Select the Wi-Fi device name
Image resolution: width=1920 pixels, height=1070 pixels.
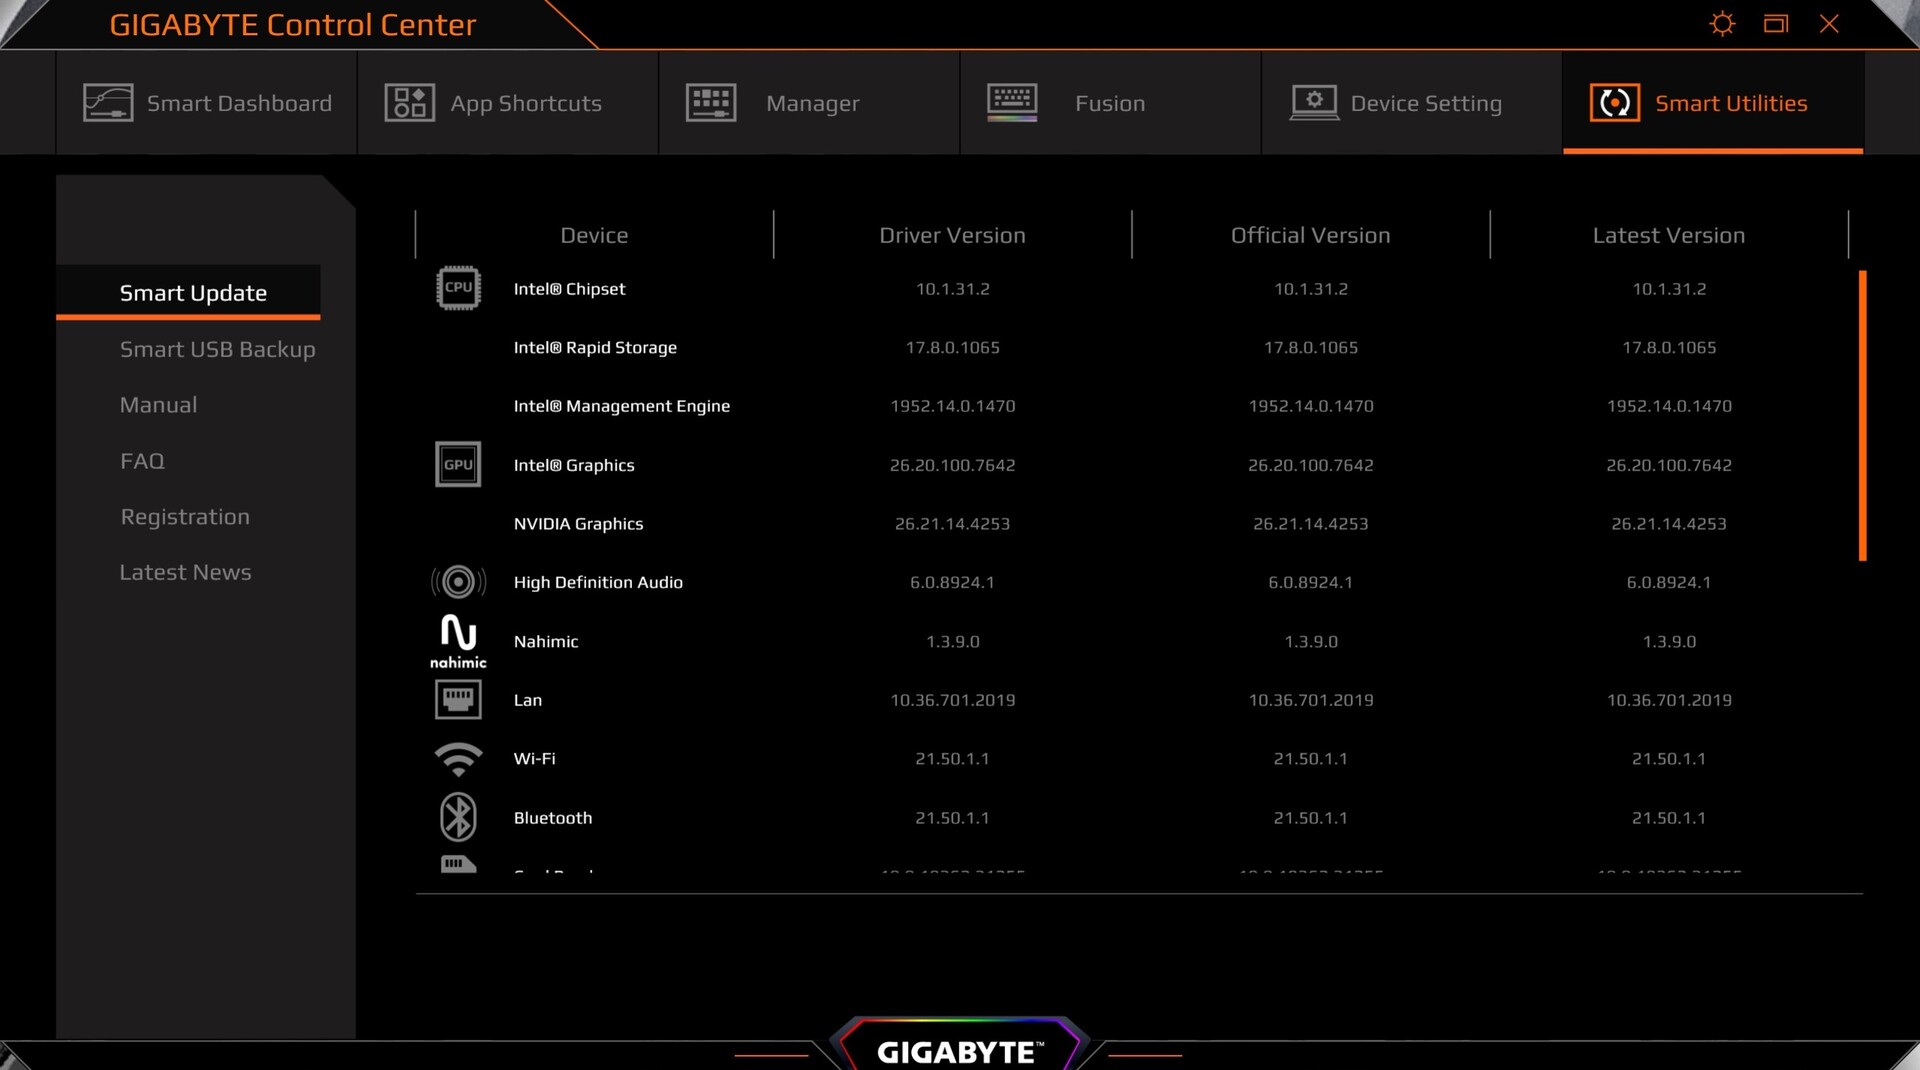point(534,758)
